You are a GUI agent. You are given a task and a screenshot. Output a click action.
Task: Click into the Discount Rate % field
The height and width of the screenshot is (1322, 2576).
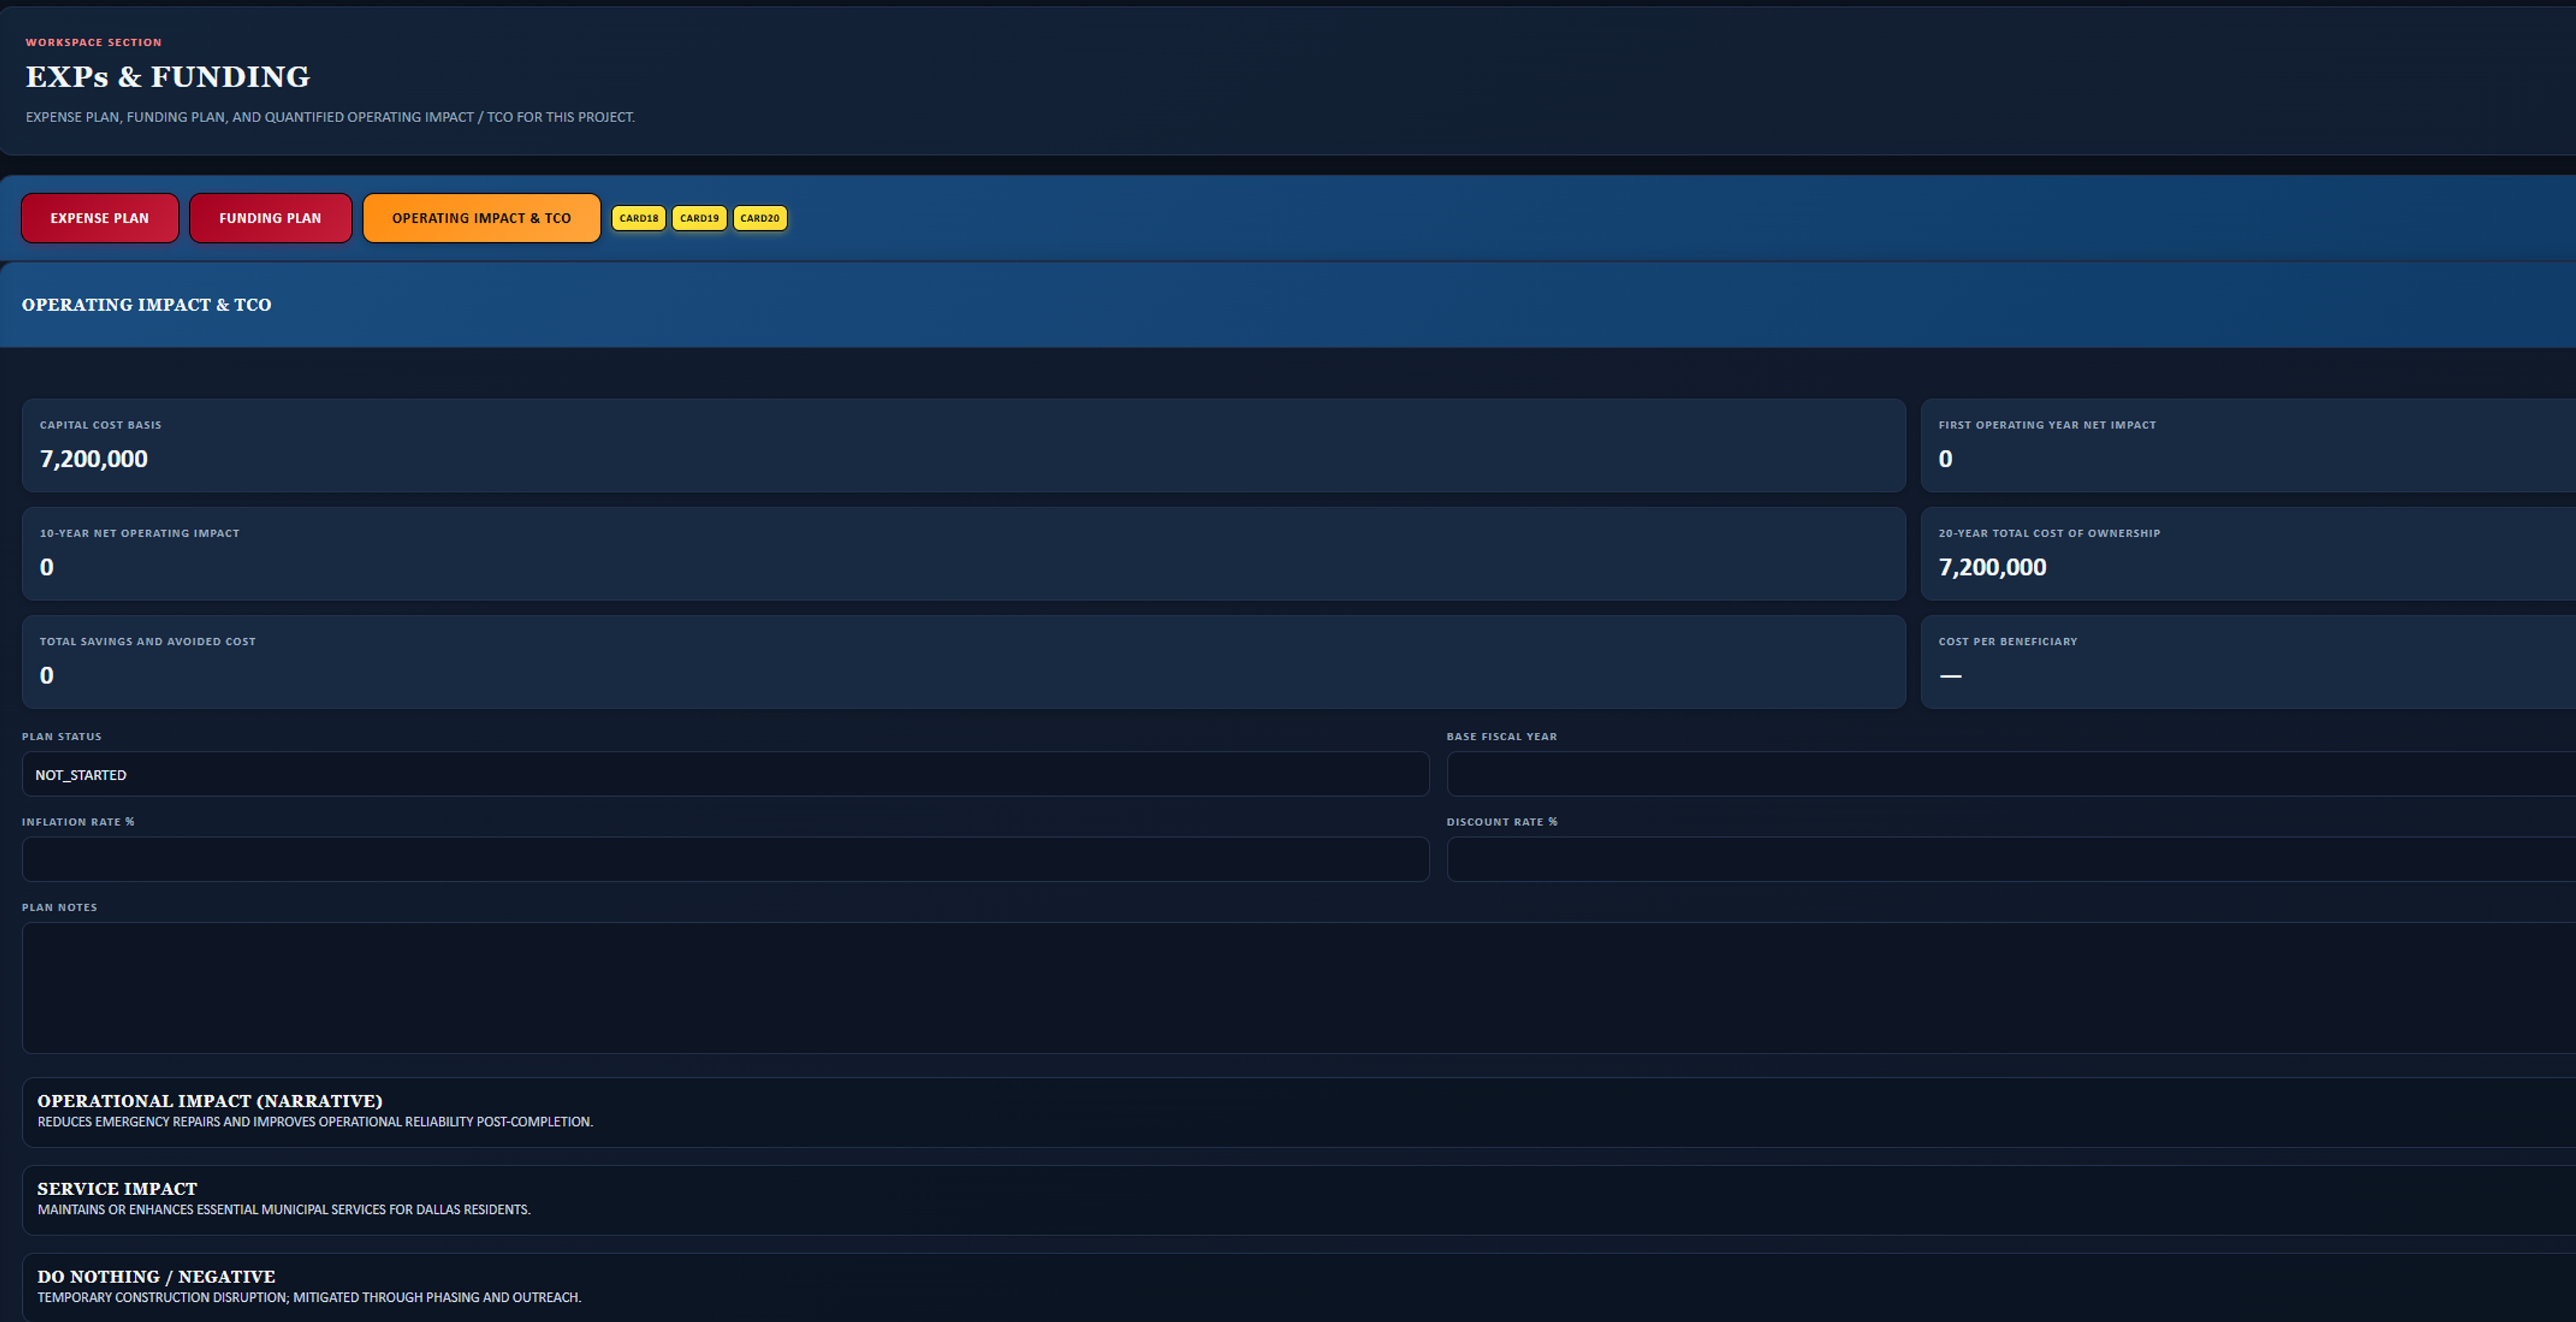point(2011,859)
